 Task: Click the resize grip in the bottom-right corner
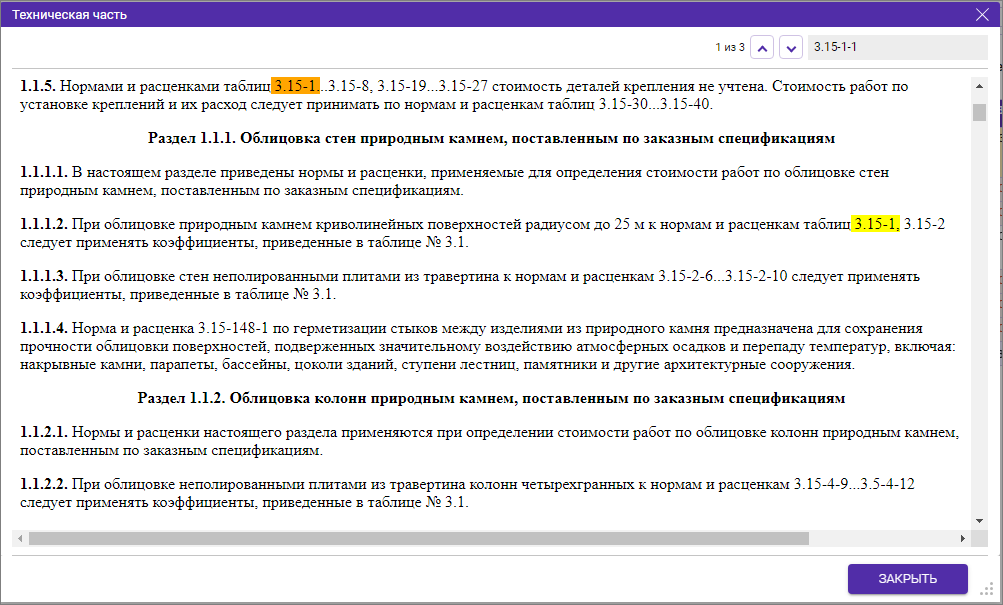[x=986, y=592]
